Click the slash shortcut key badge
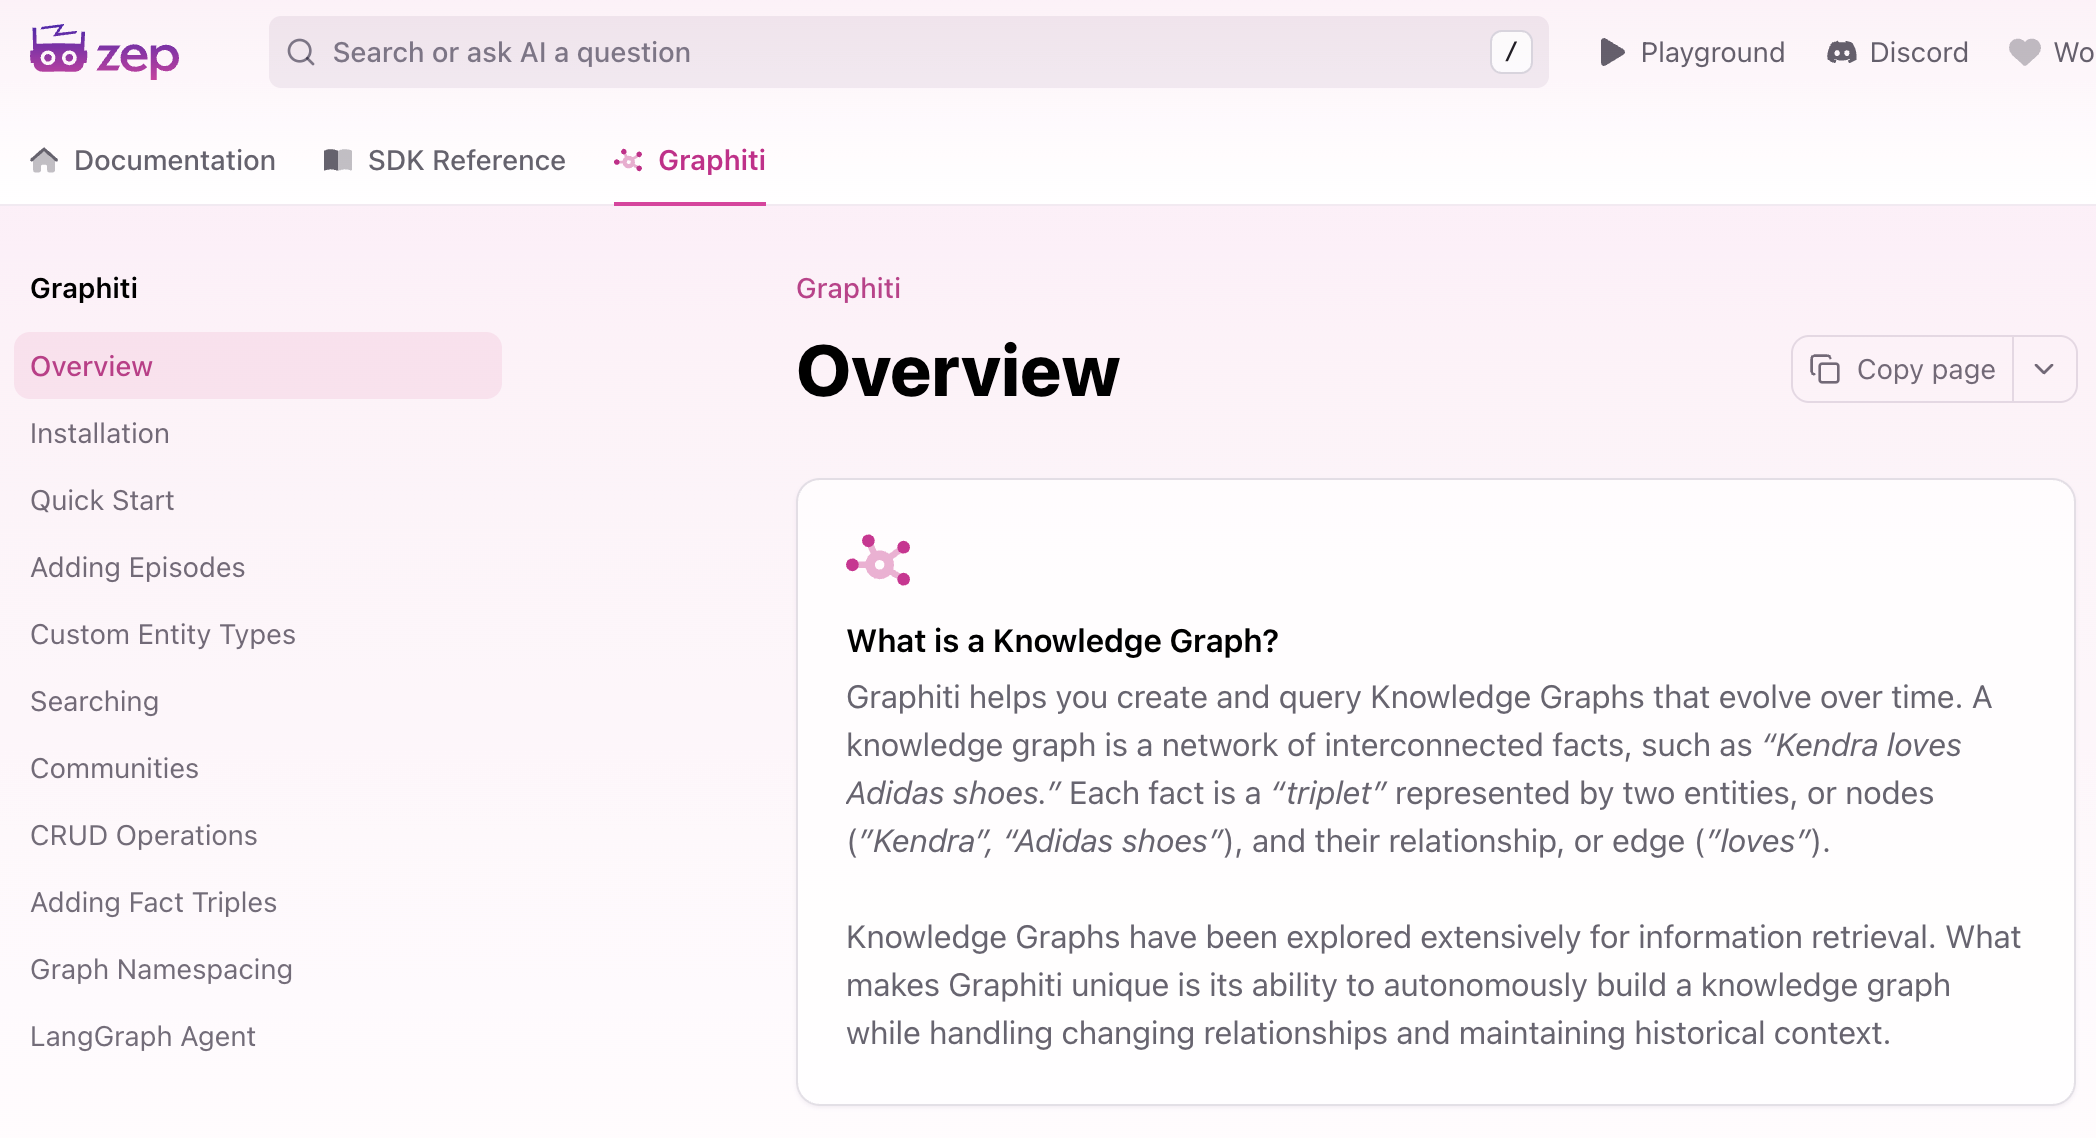2096x1138 pixels. pyautogui.click(x=1511, y=52)
